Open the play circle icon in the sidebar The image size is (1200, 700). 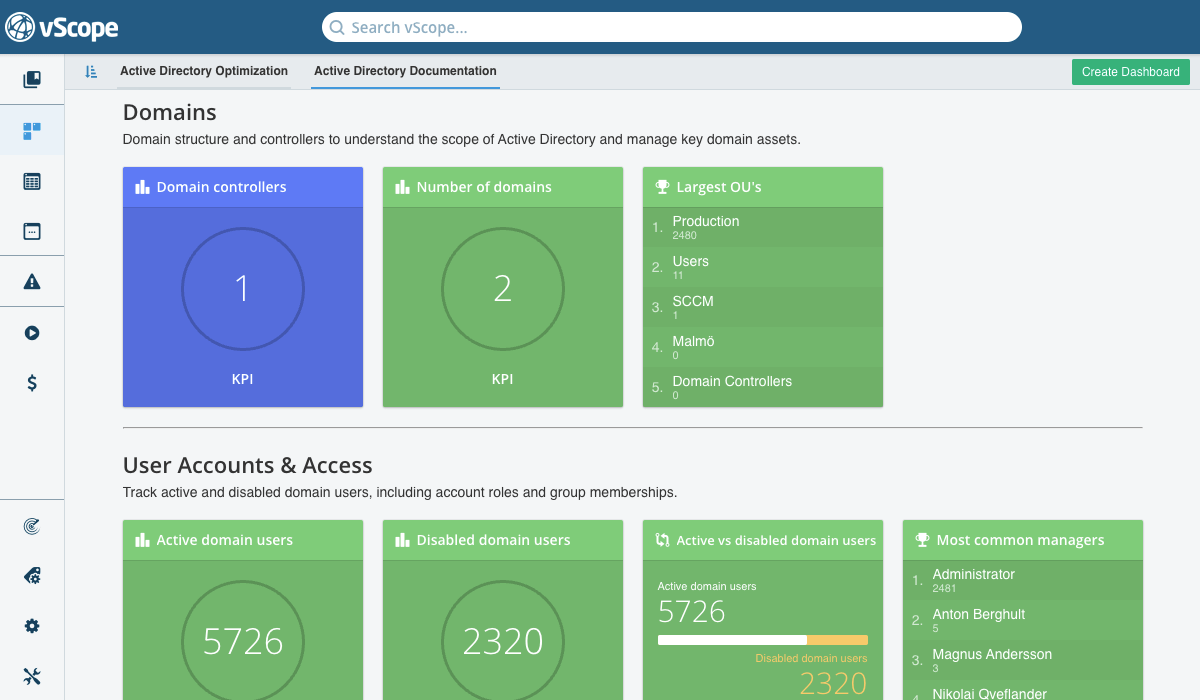[32, 333]
